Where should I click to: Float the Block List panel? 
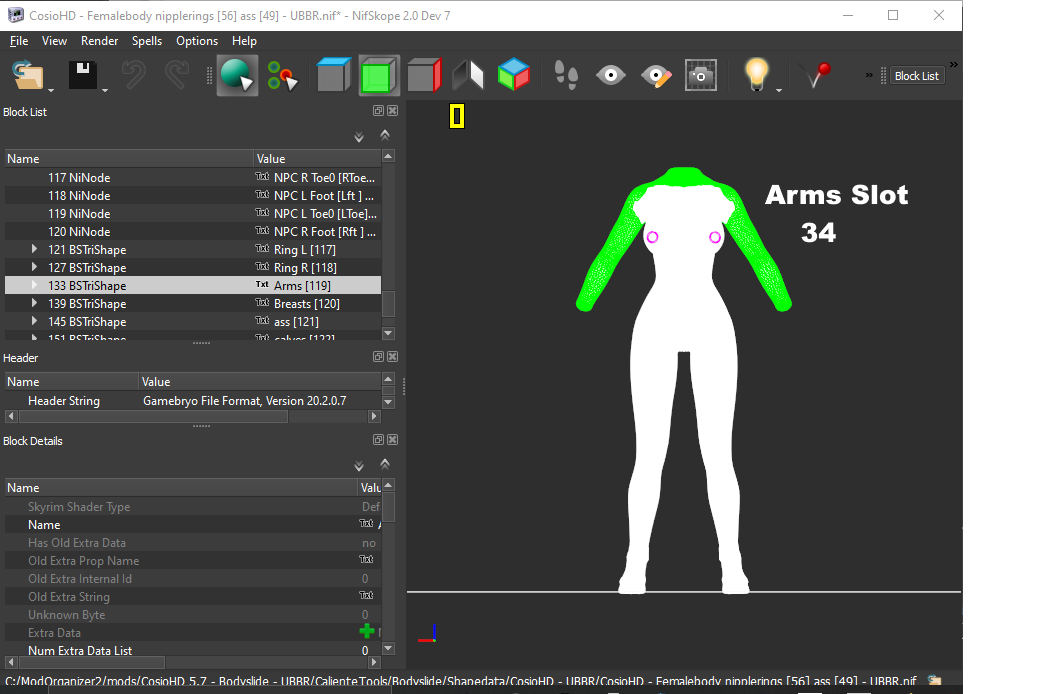(x=378, y=111)
